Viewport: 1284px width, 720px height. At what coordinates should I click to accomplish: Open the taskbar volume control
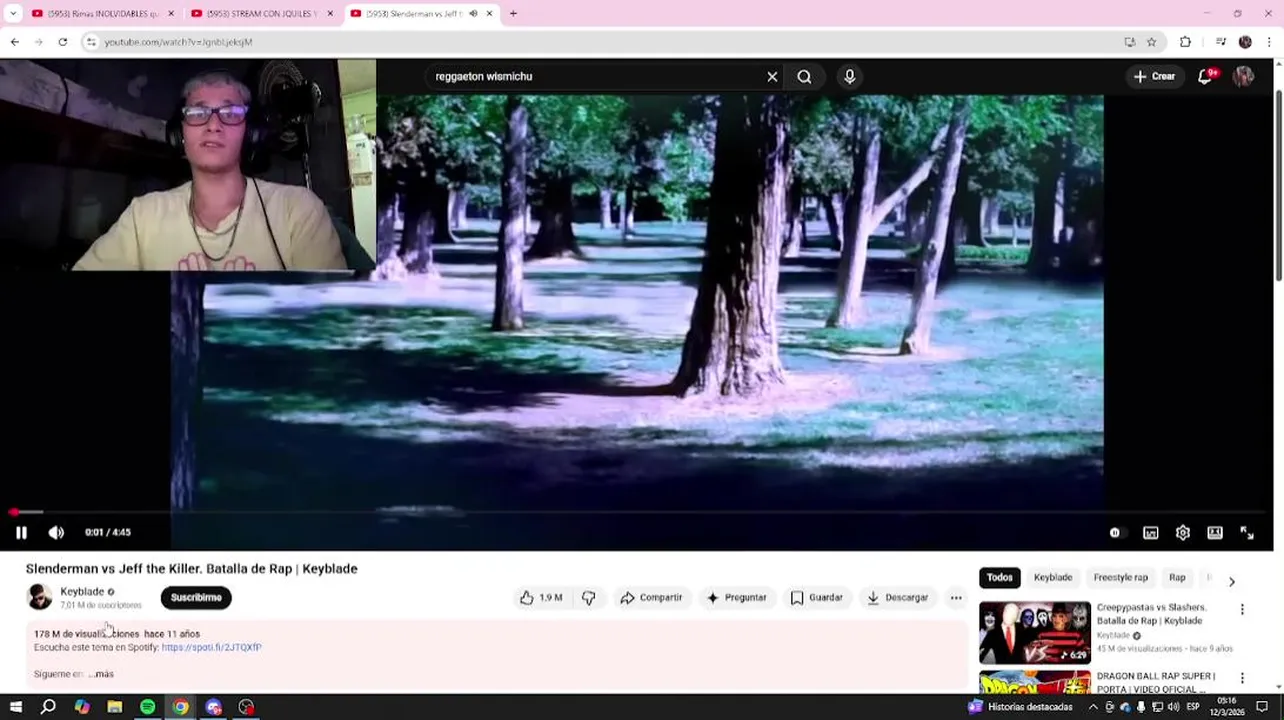point(1173,707)
